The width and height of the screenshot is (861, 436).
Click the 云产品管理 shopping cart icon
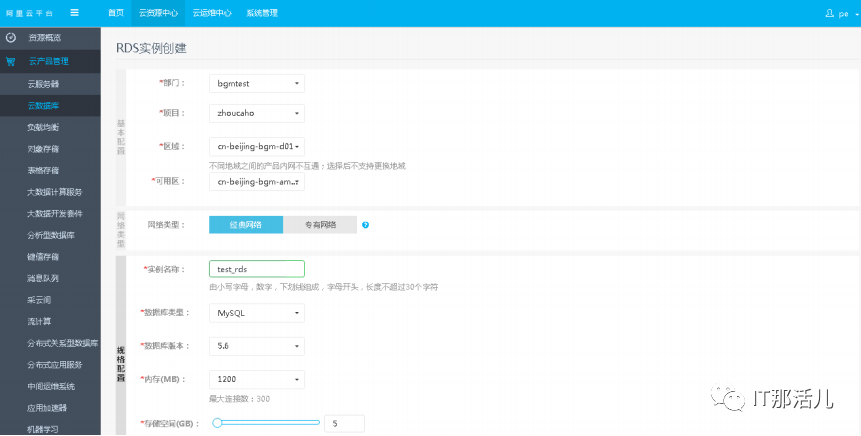(x=10, y=62)
